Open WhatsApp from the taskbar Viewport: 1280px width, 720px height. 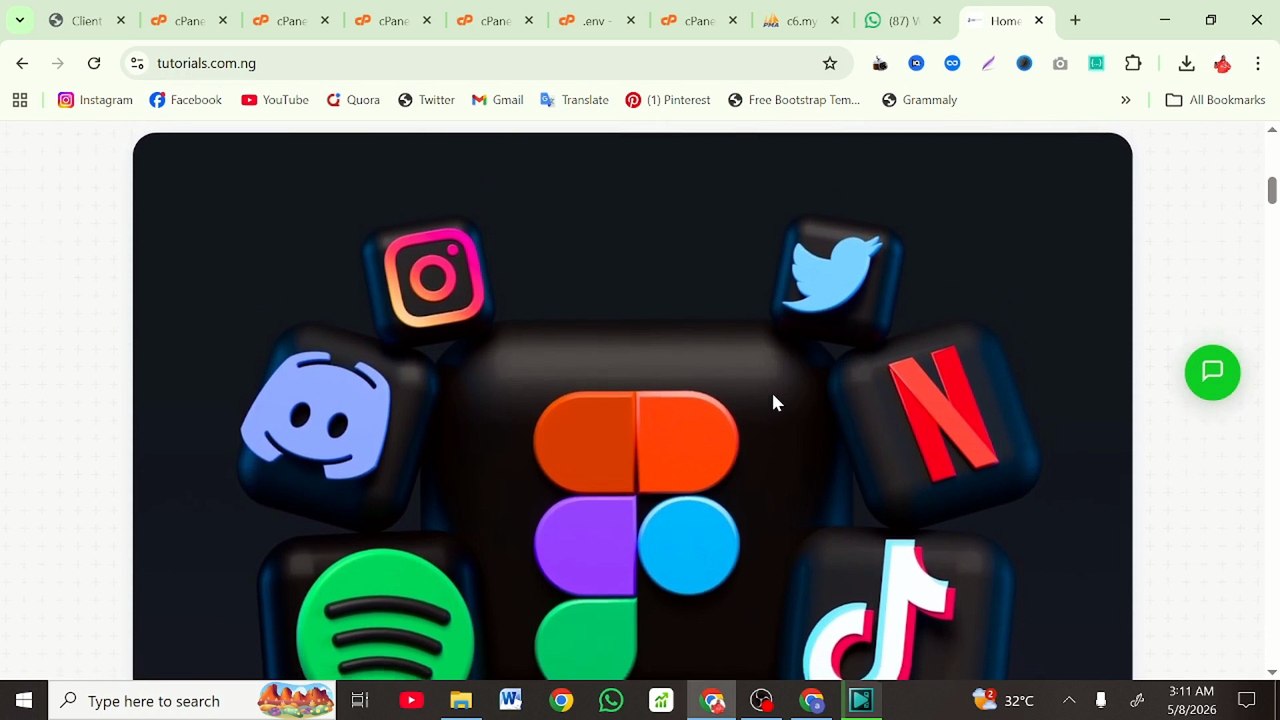point(611,700)
